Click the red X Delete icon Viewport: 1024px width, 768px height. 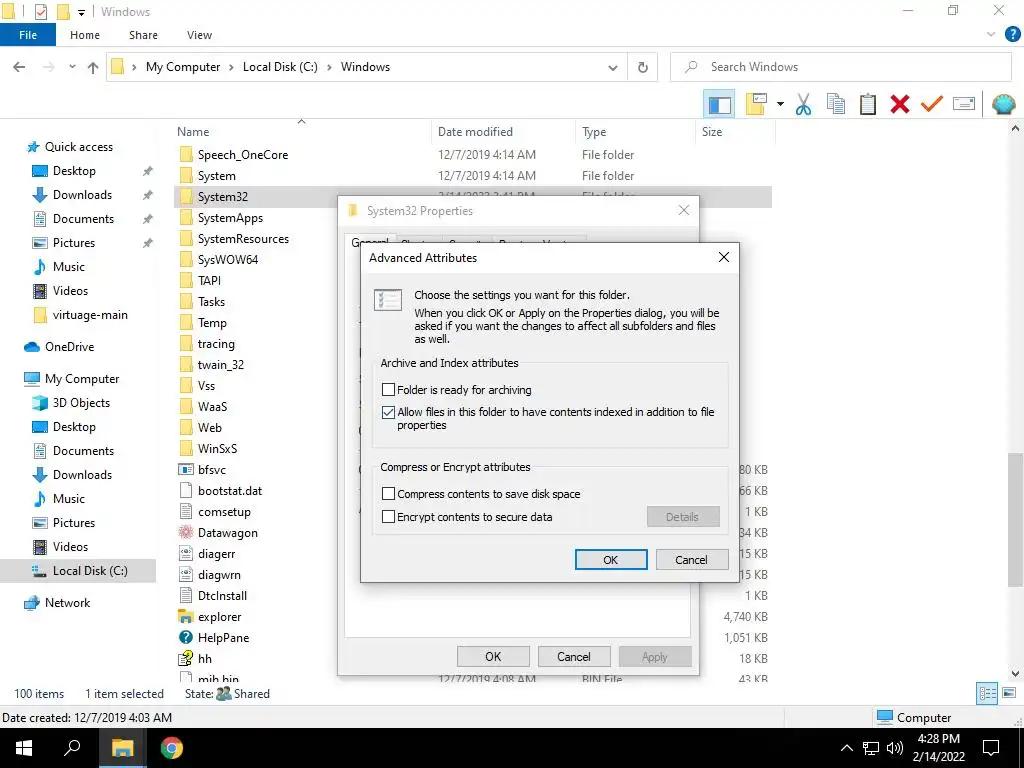[x=899, y=104]
